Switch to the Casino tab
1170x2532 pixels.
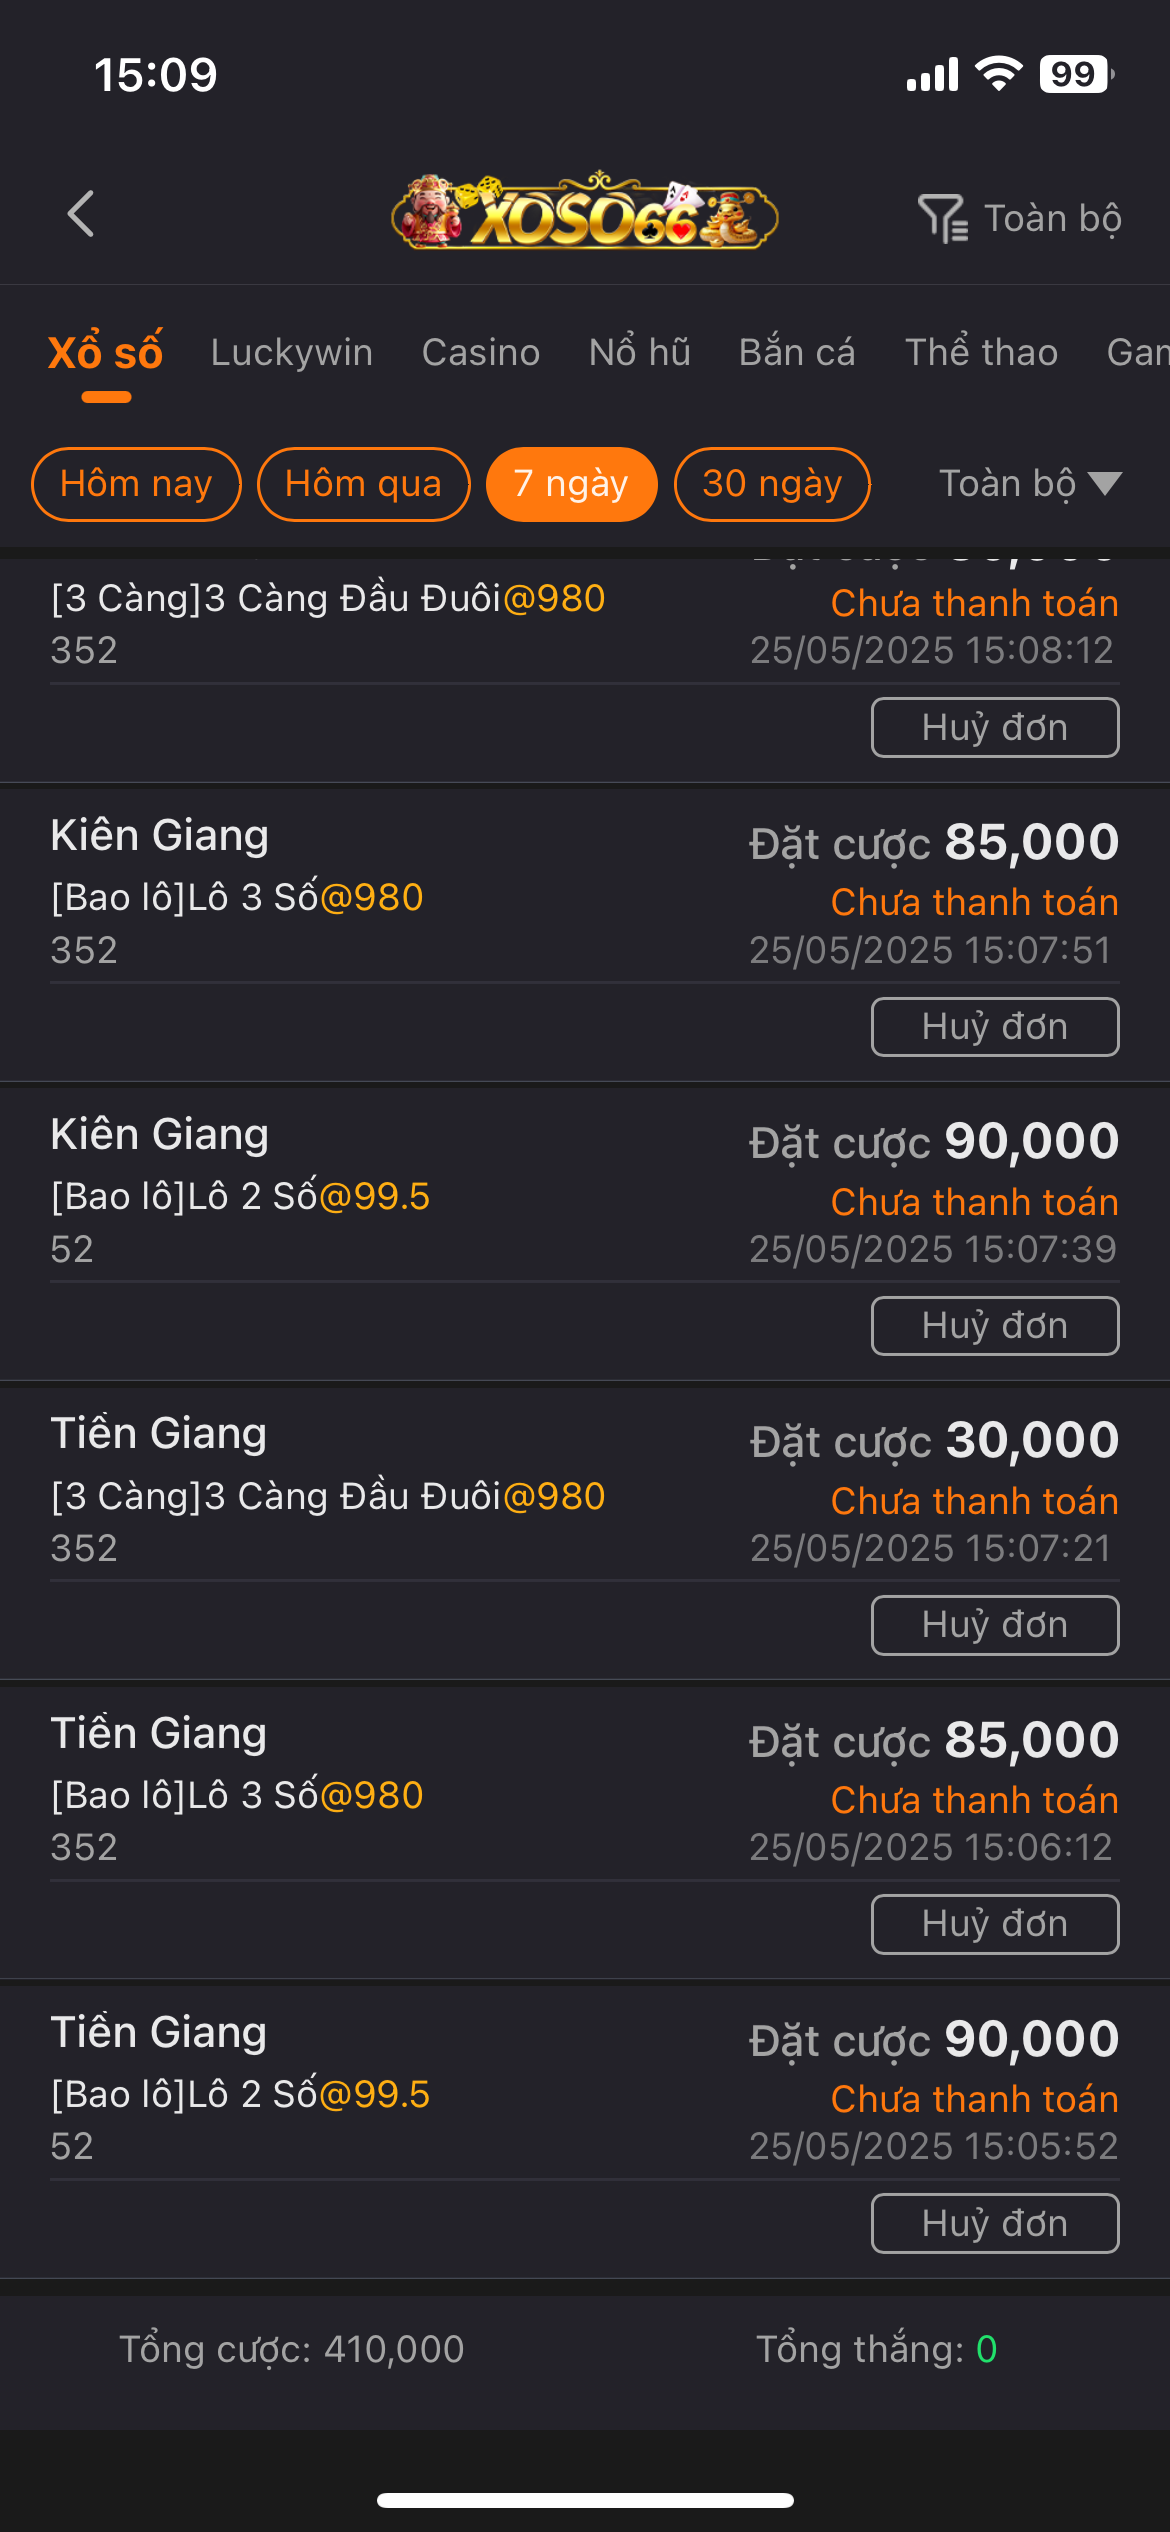(x=481, y=352)
